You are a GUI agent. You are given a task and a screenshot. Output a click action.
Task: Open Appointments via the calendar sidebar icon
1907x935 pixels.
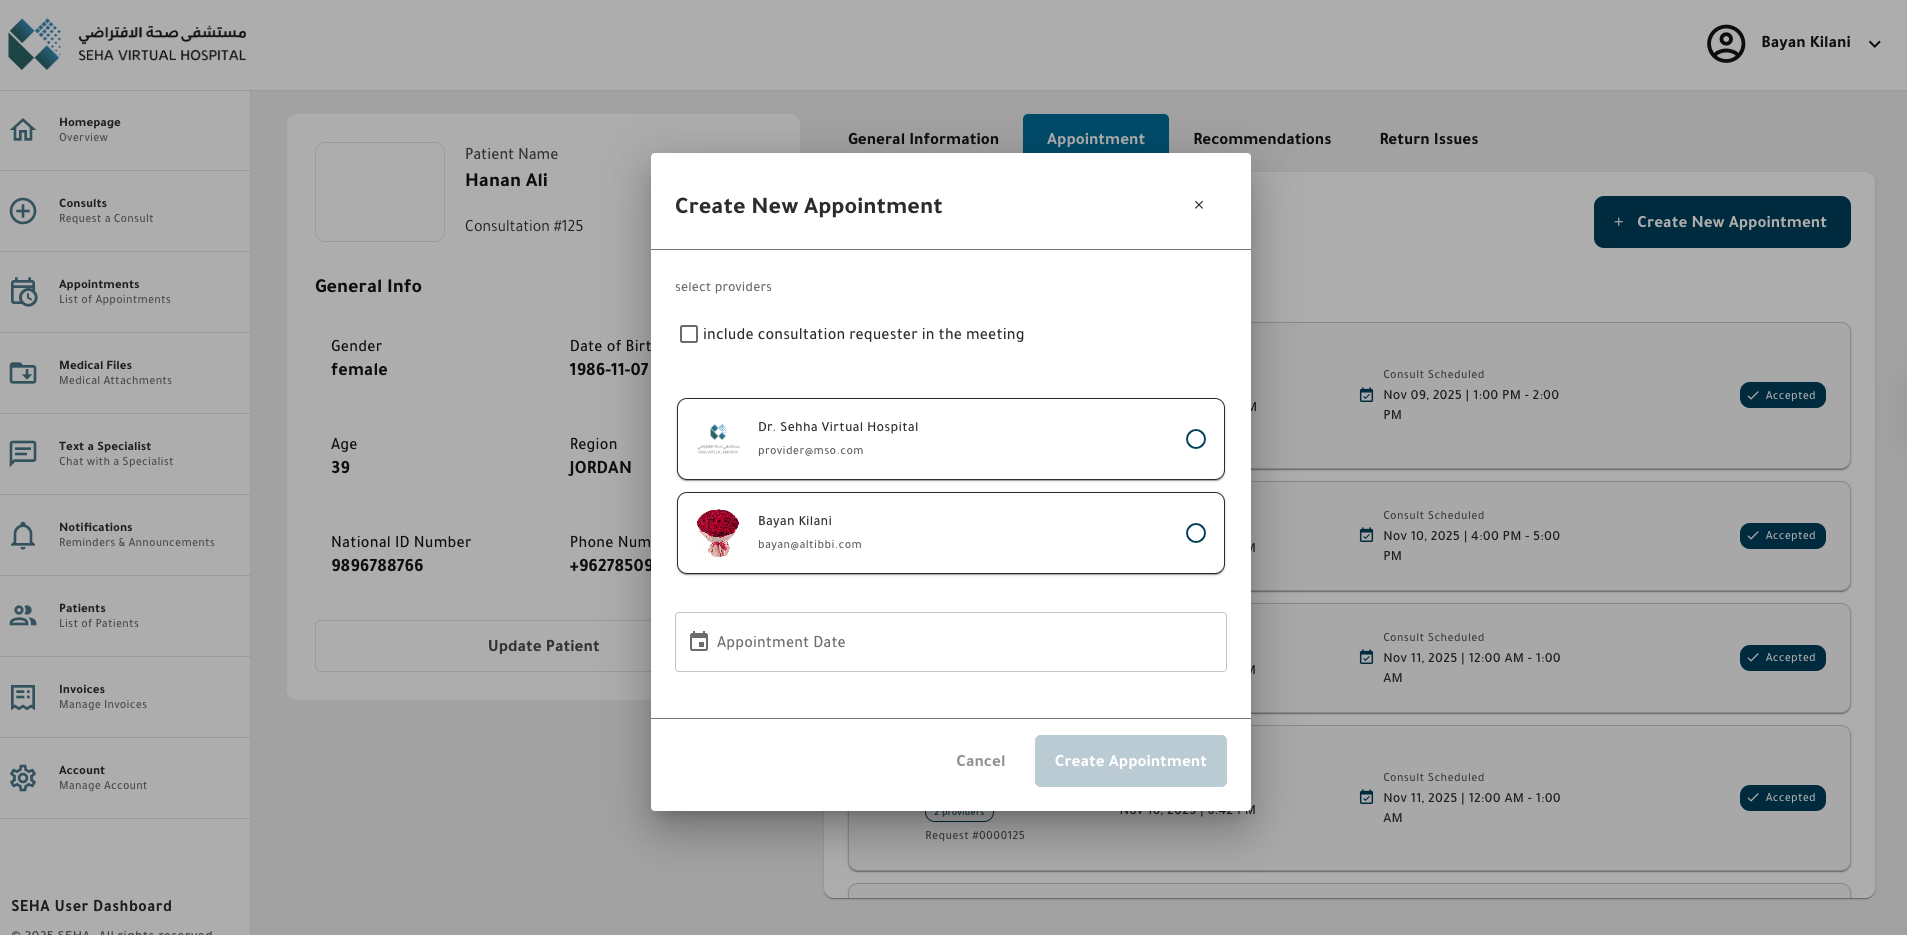coord(23,292)
